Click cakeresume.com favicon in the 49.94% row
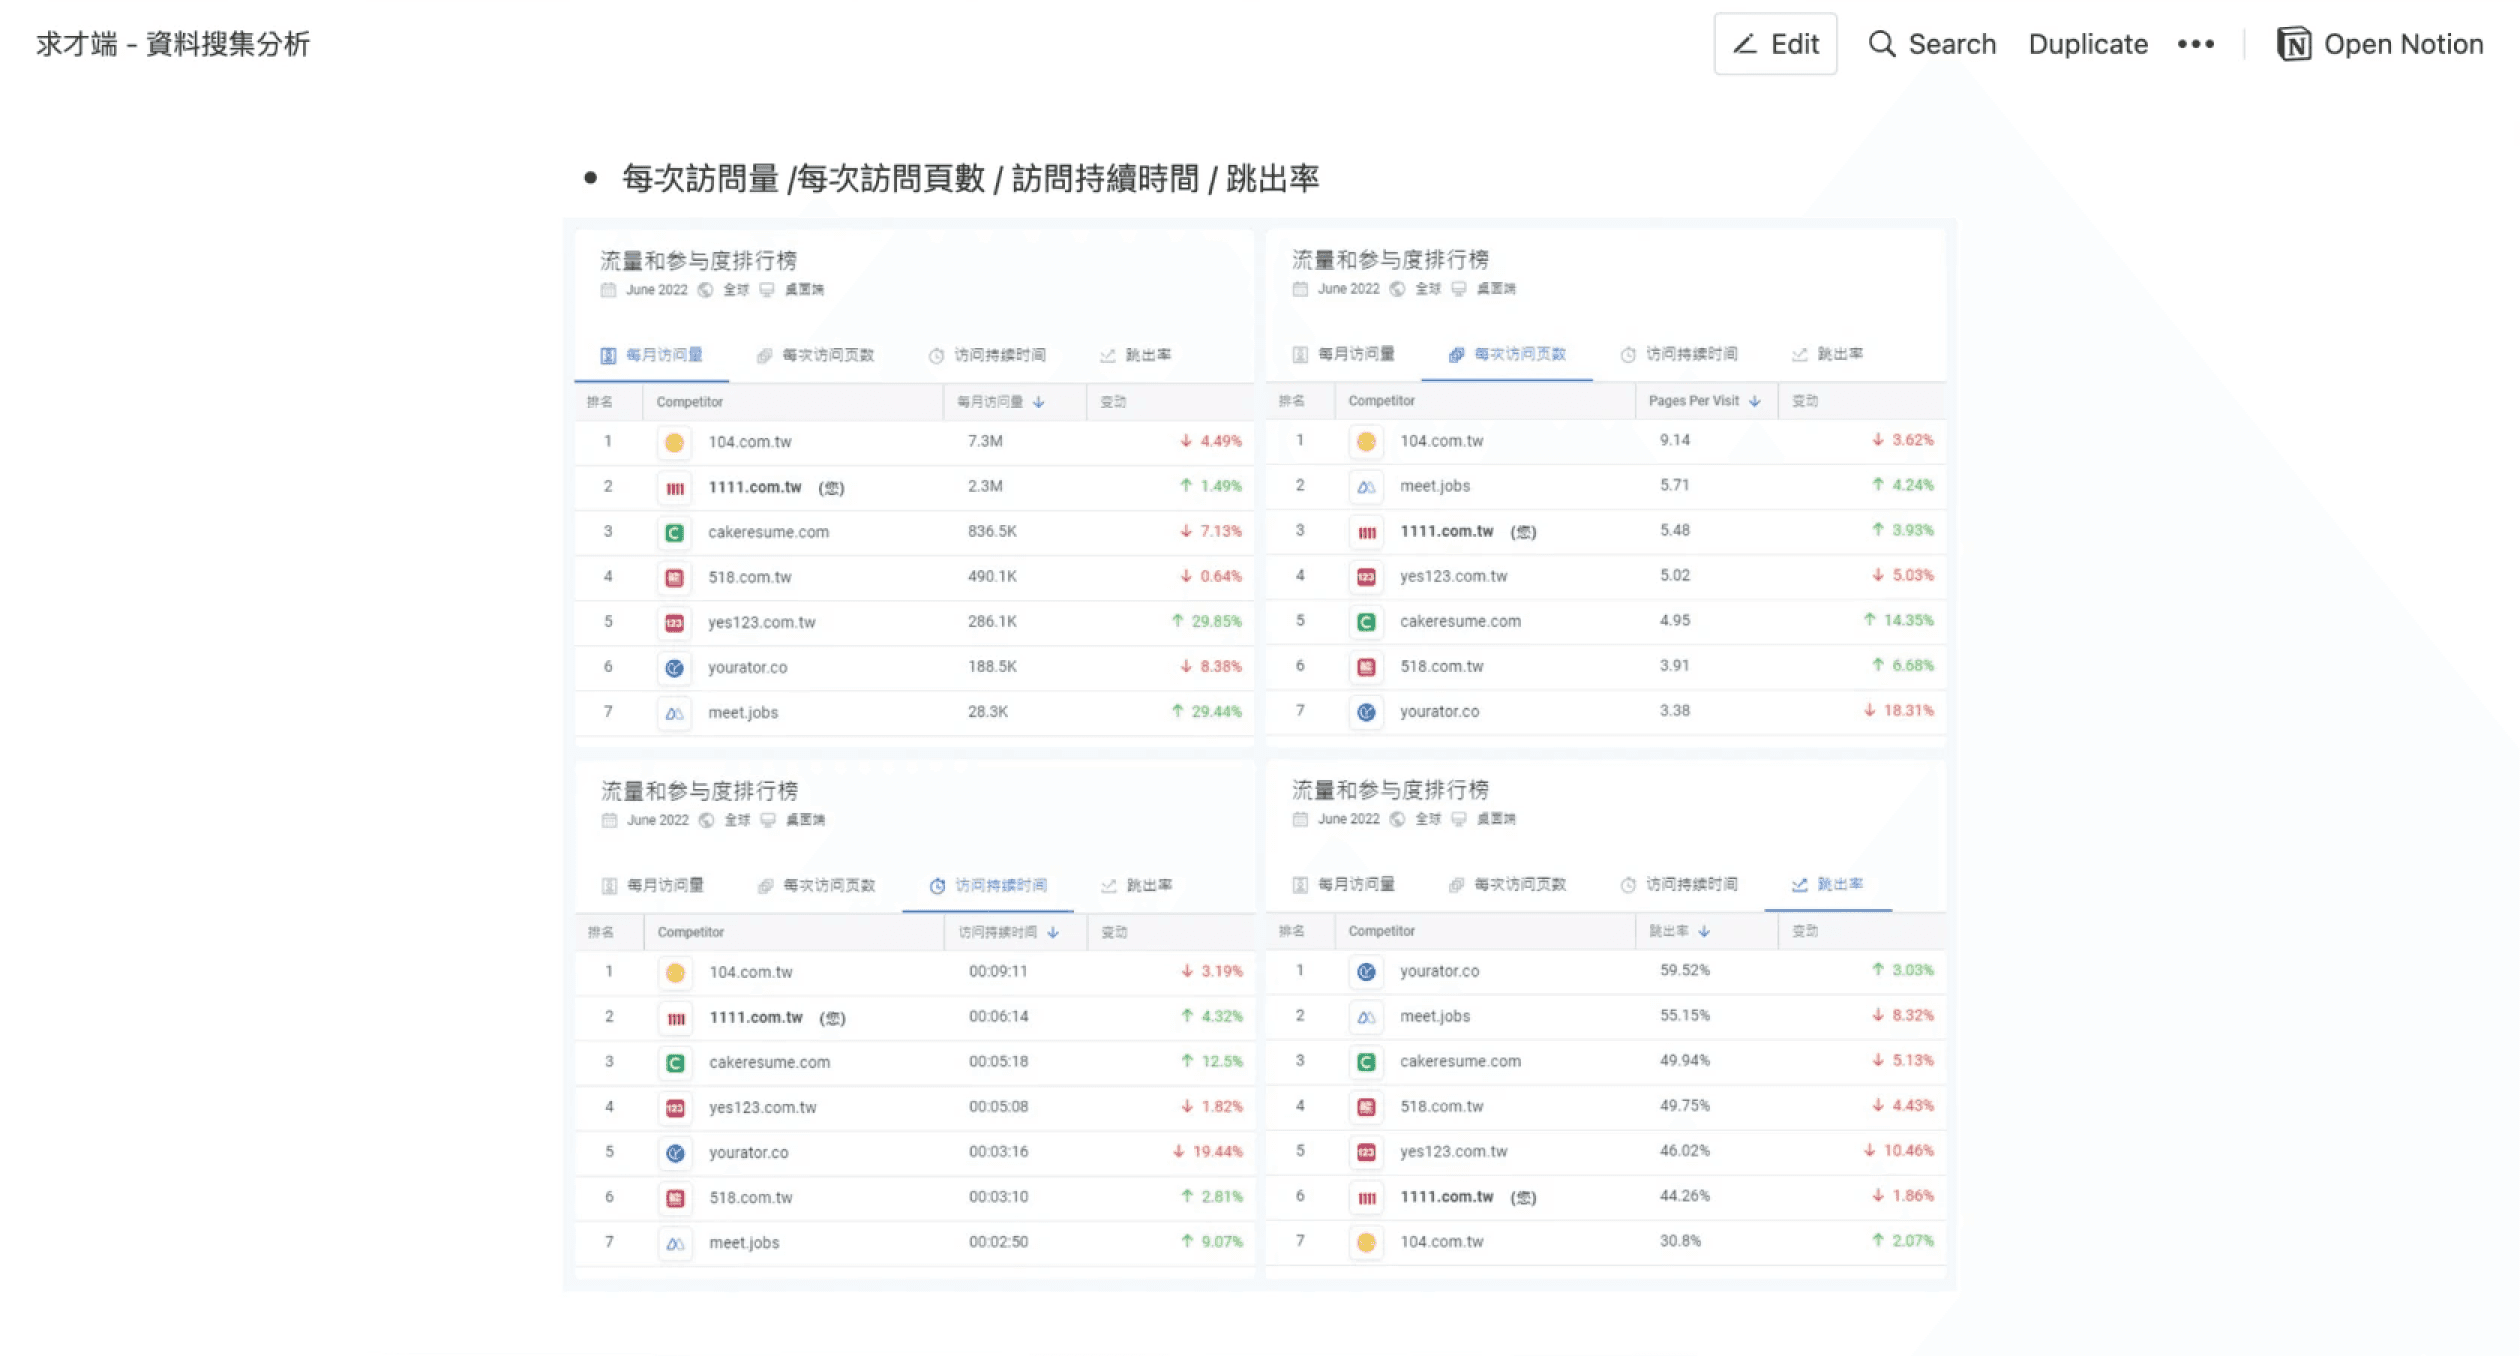2520x1356 pixels. coord(1366,1062)
